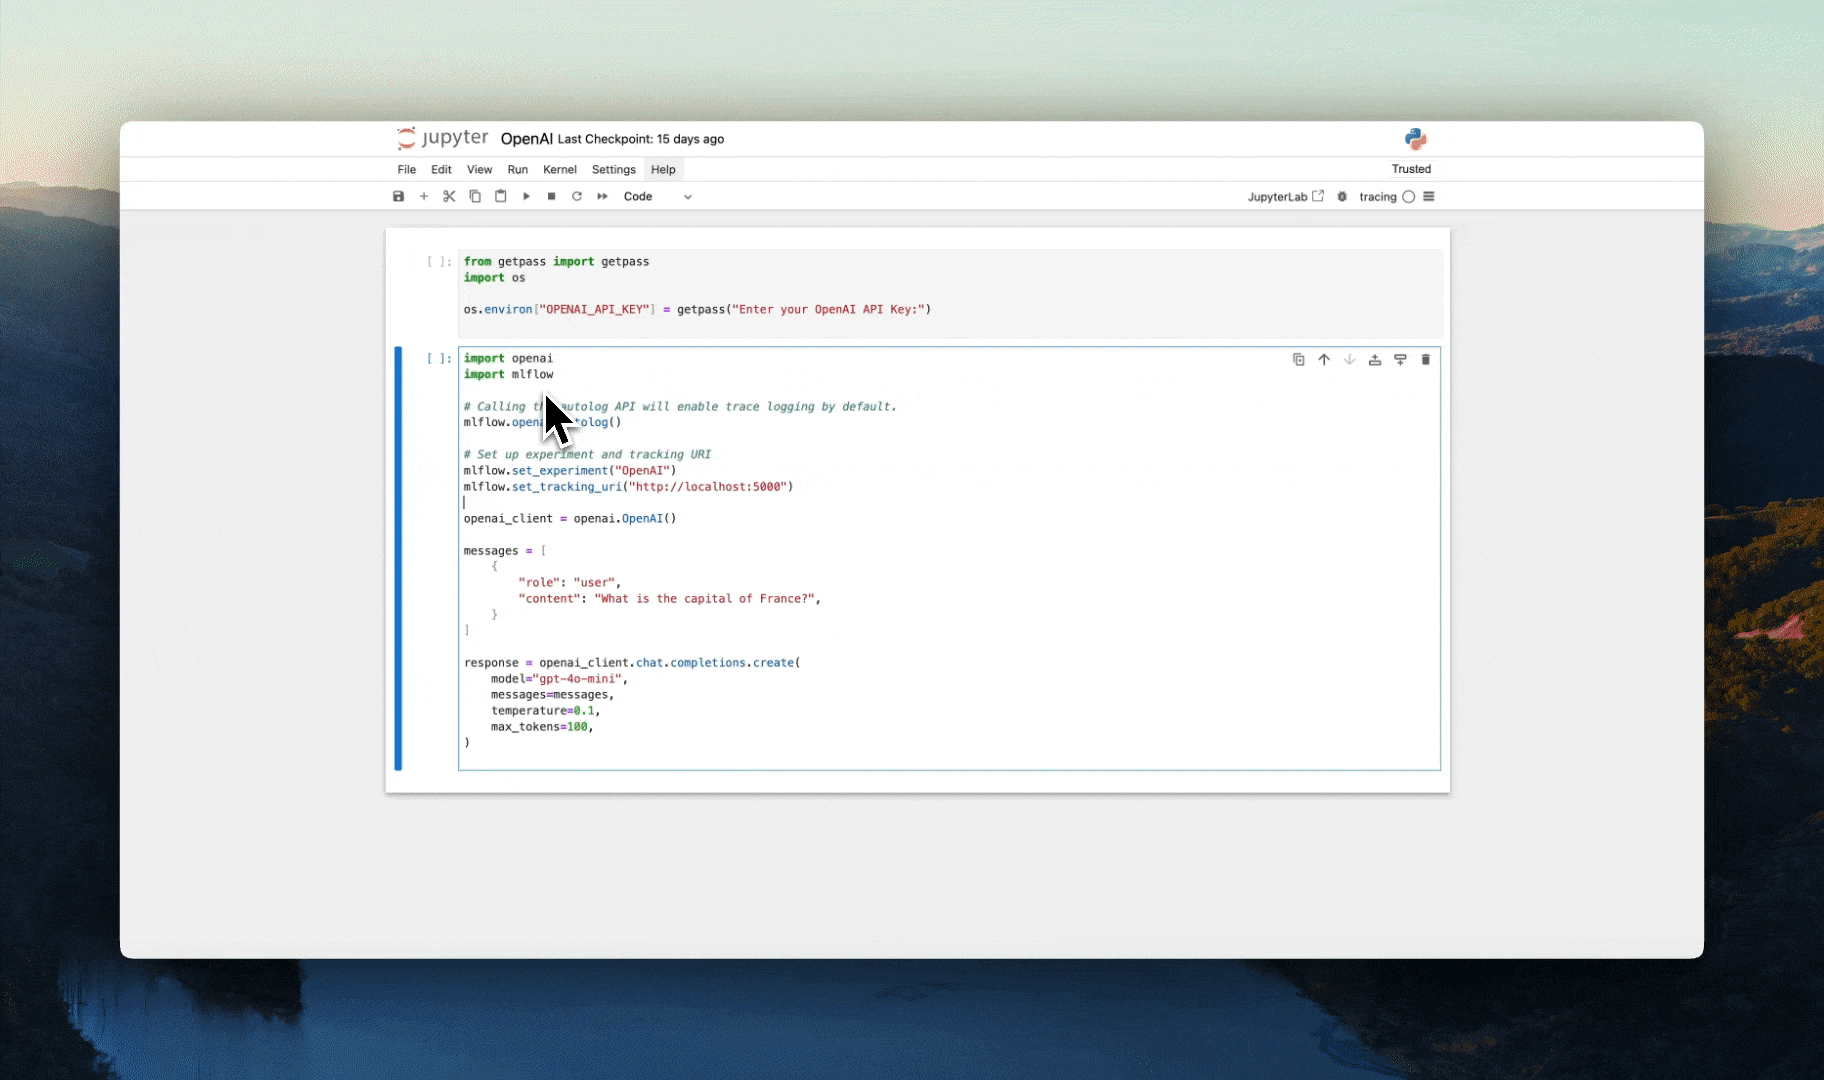Restart the kernel with the refresh icon
Viewport: 1824px width, 1080px height.
[x=577, y=196]
